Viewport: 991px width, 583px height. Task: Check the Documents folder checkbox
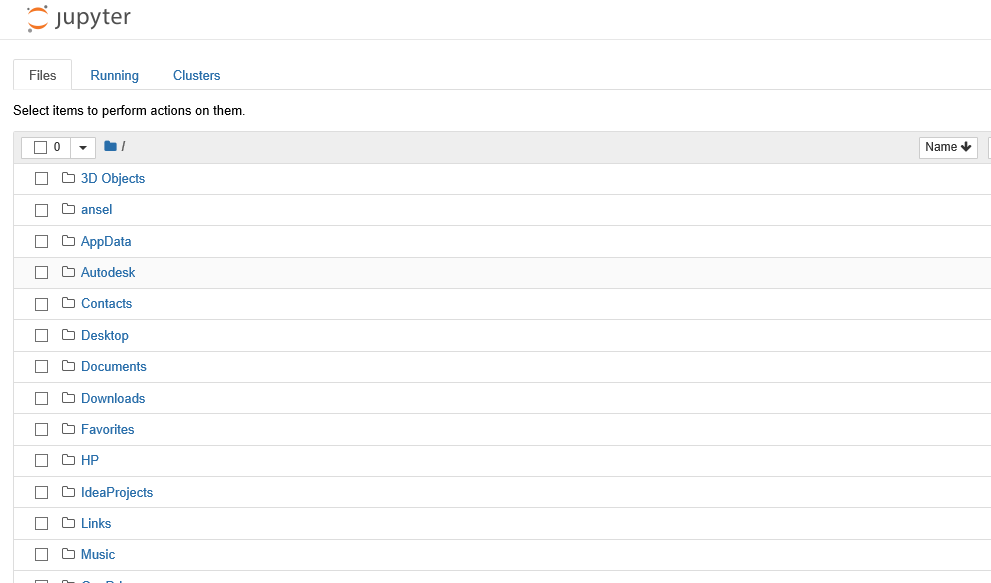(x=41, y=367)
